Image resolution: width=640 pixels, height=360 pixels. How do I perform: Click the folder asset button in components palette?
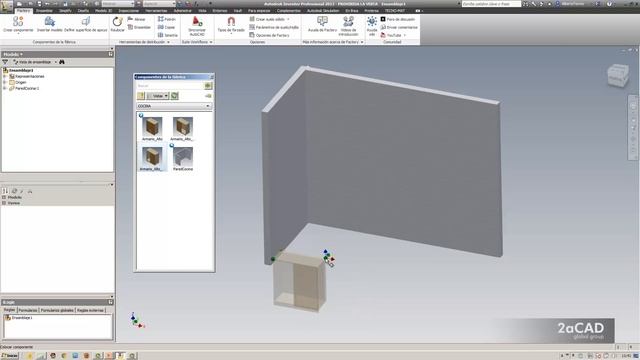[x=141, y=96]
